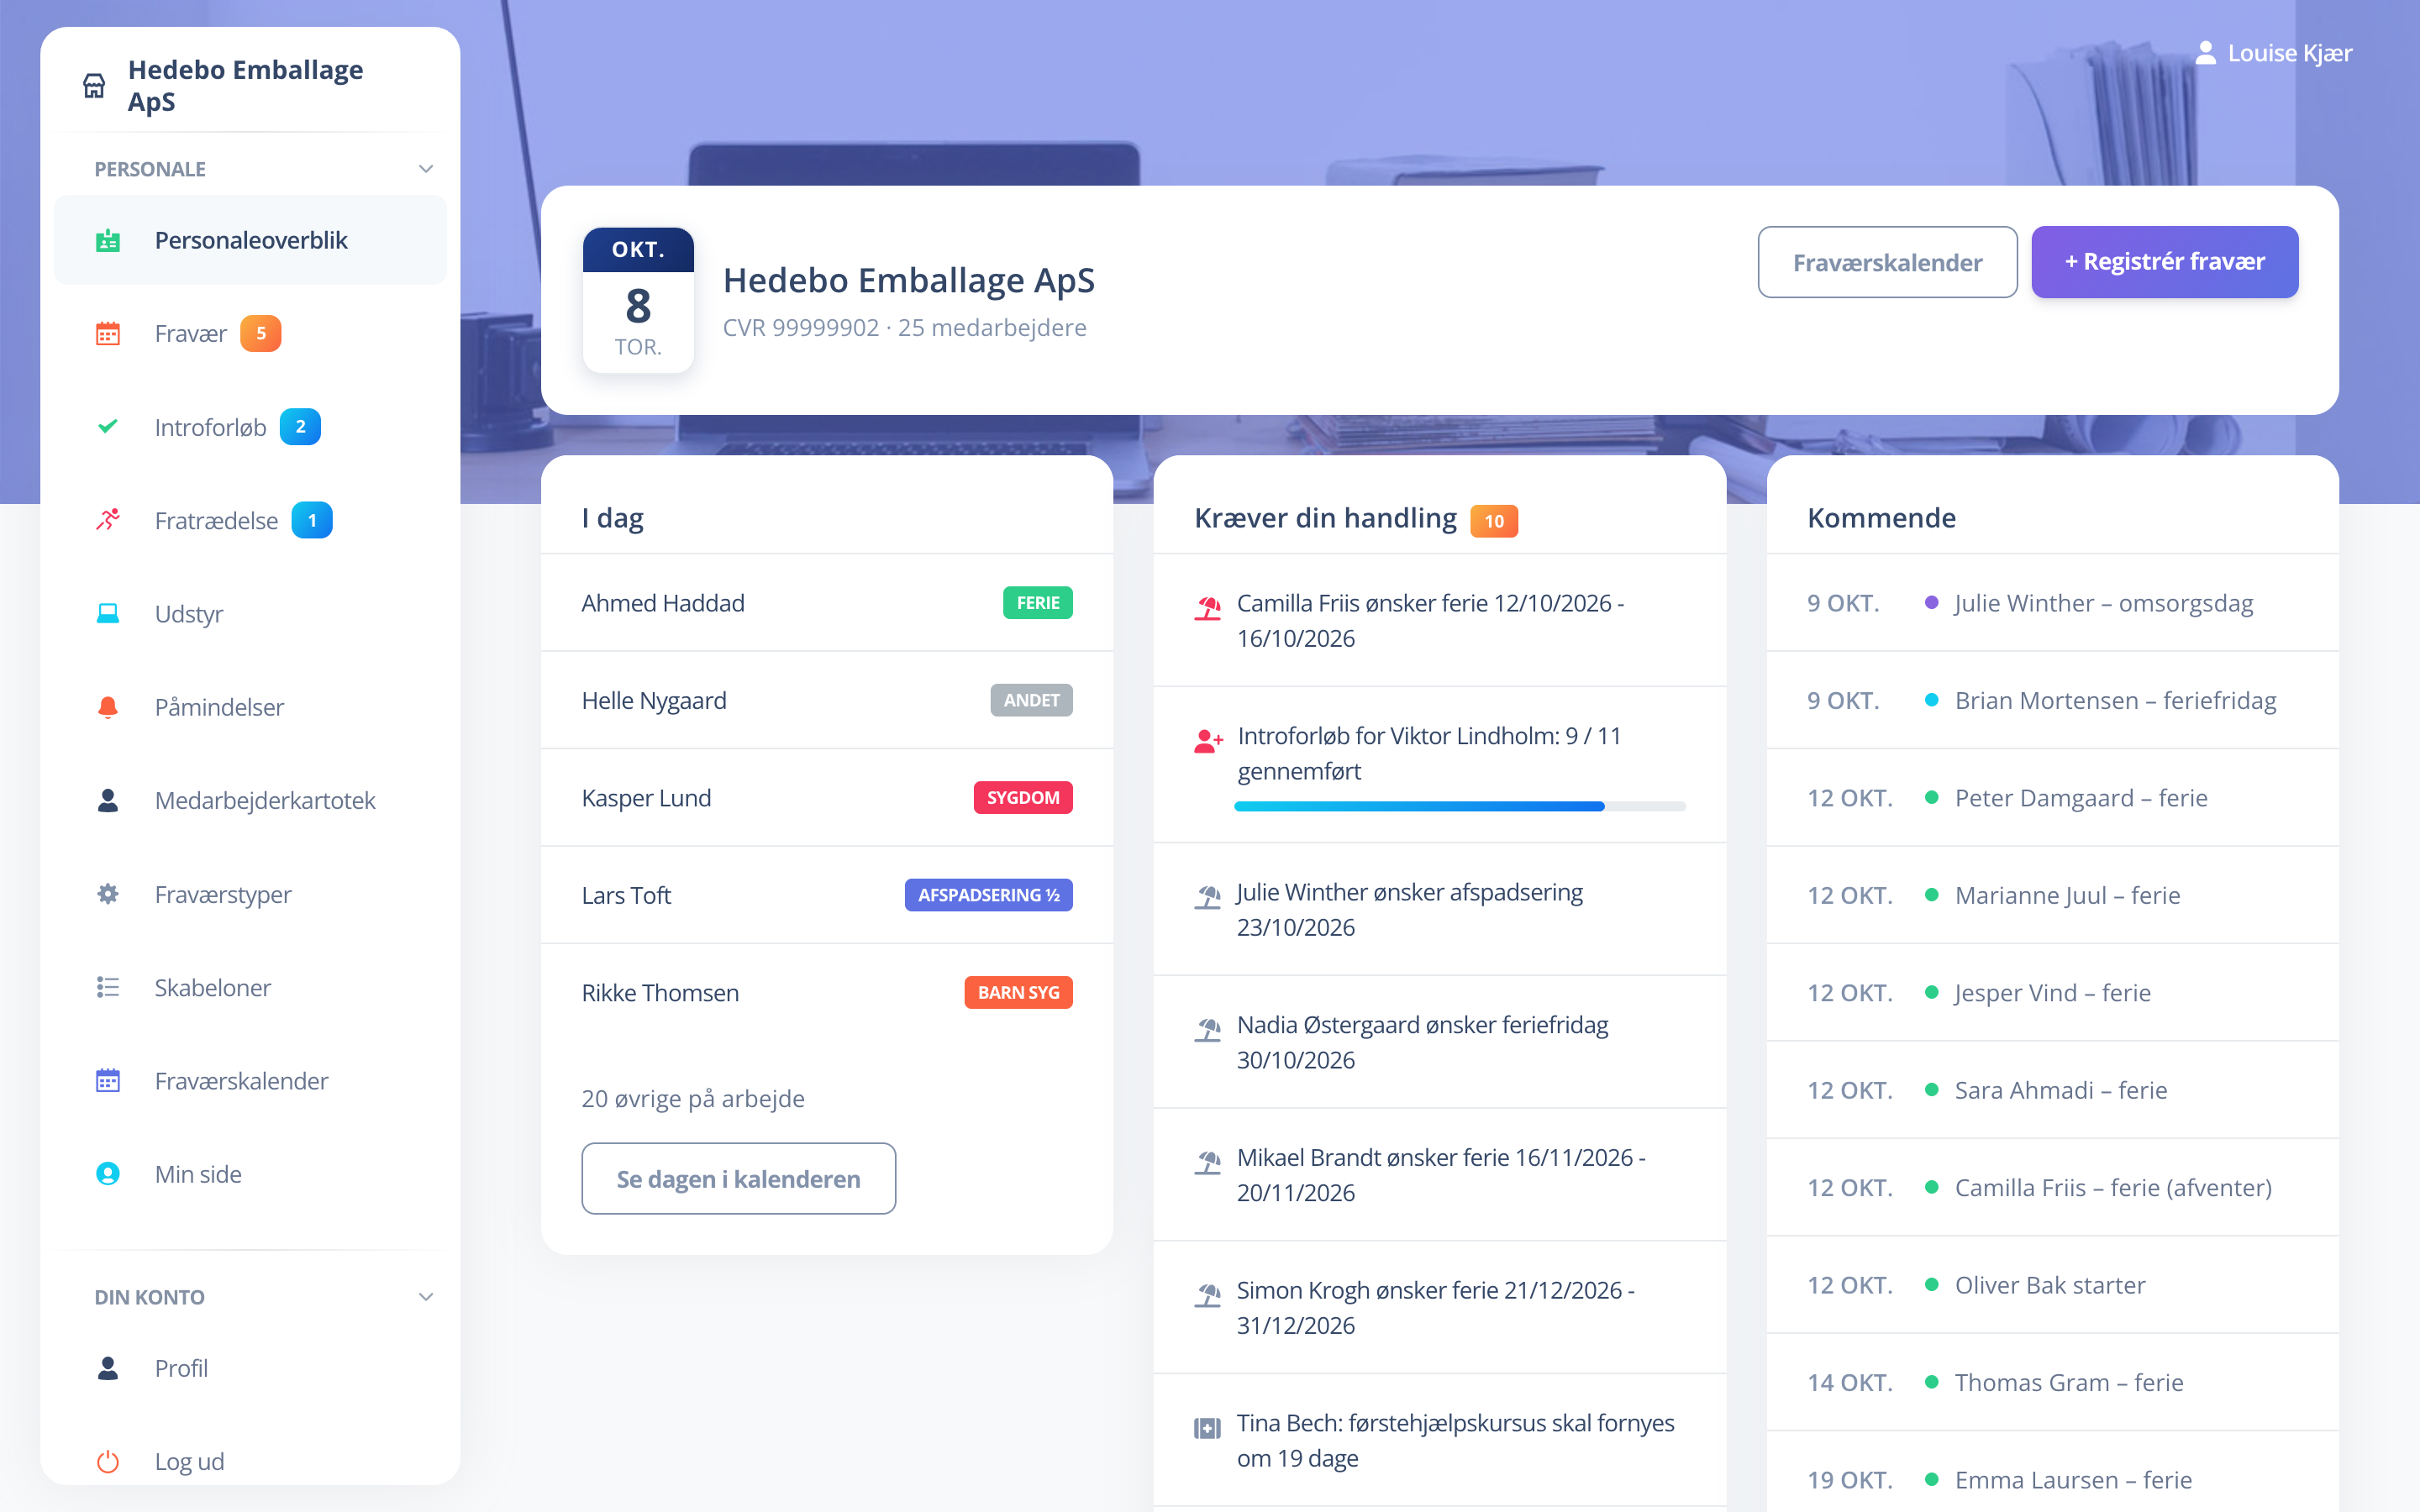The image size is (2420, 1512).
Task: Click the orange 5 badge next to Fravær
Action: pyautogui.click(x=260, y=333)
